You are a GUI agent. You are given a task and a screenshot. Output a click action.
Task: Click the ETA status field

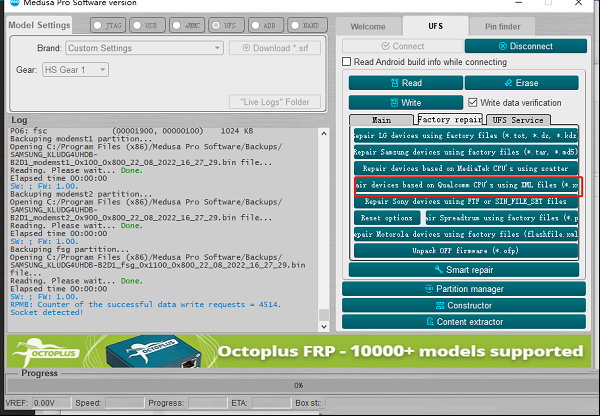(271, 403)
